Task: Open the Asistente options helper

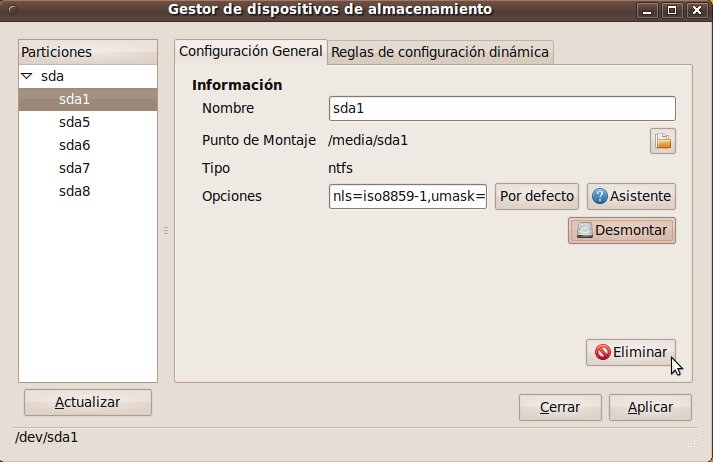Action: pos(631,196)
